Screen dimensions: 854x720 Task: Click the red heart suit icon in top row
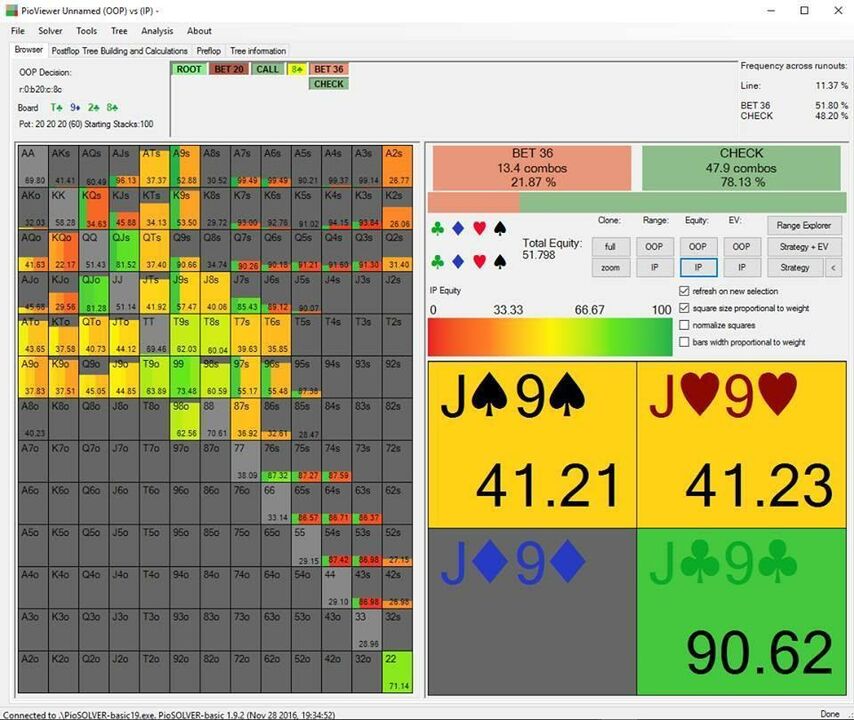click(x=479, y=229)
